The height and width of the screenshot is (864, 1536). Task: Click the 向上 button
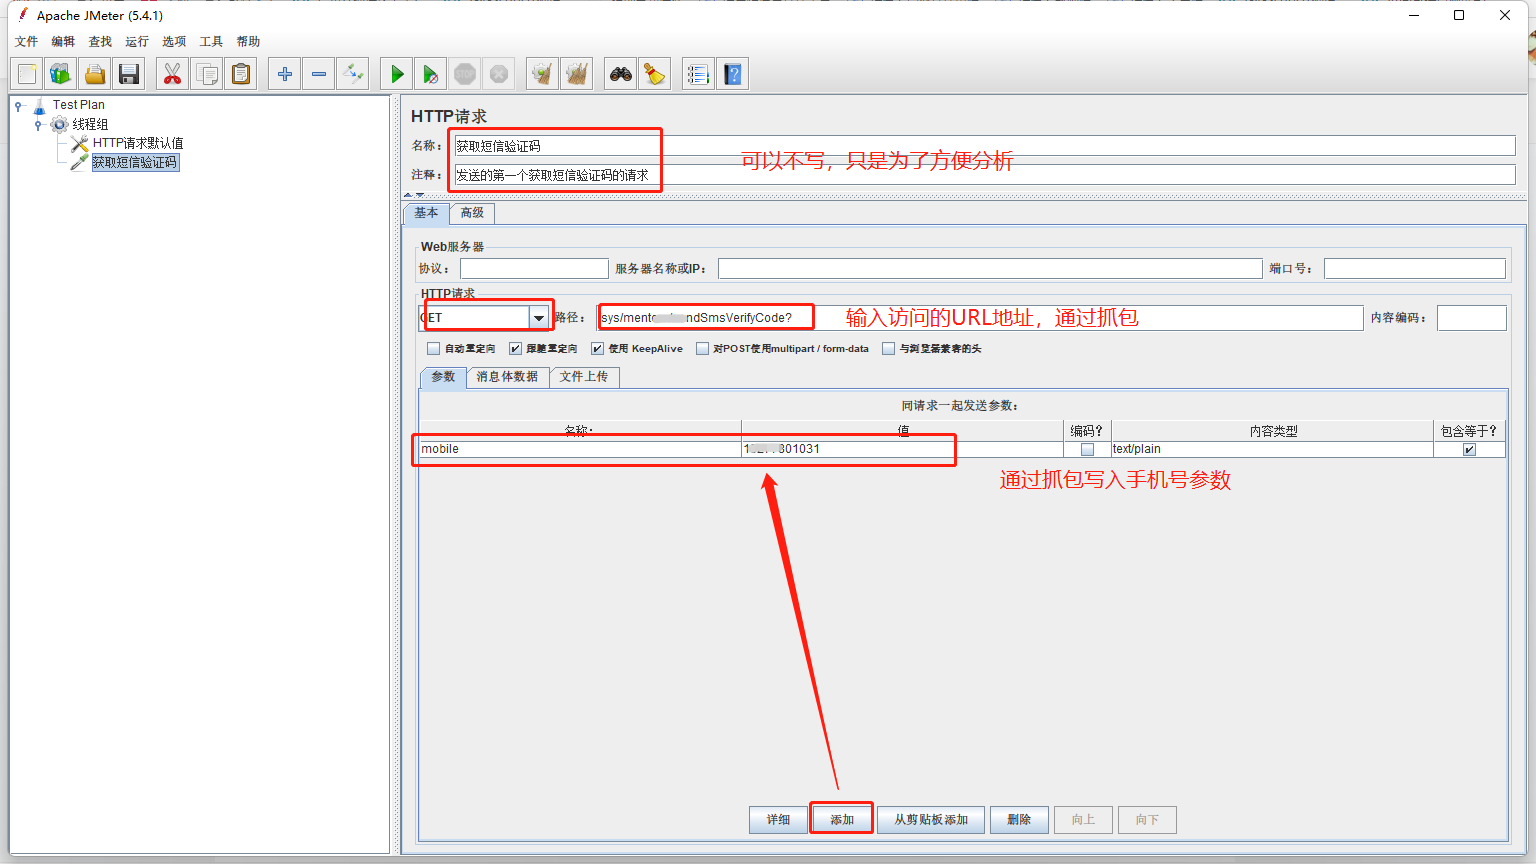1083,820
